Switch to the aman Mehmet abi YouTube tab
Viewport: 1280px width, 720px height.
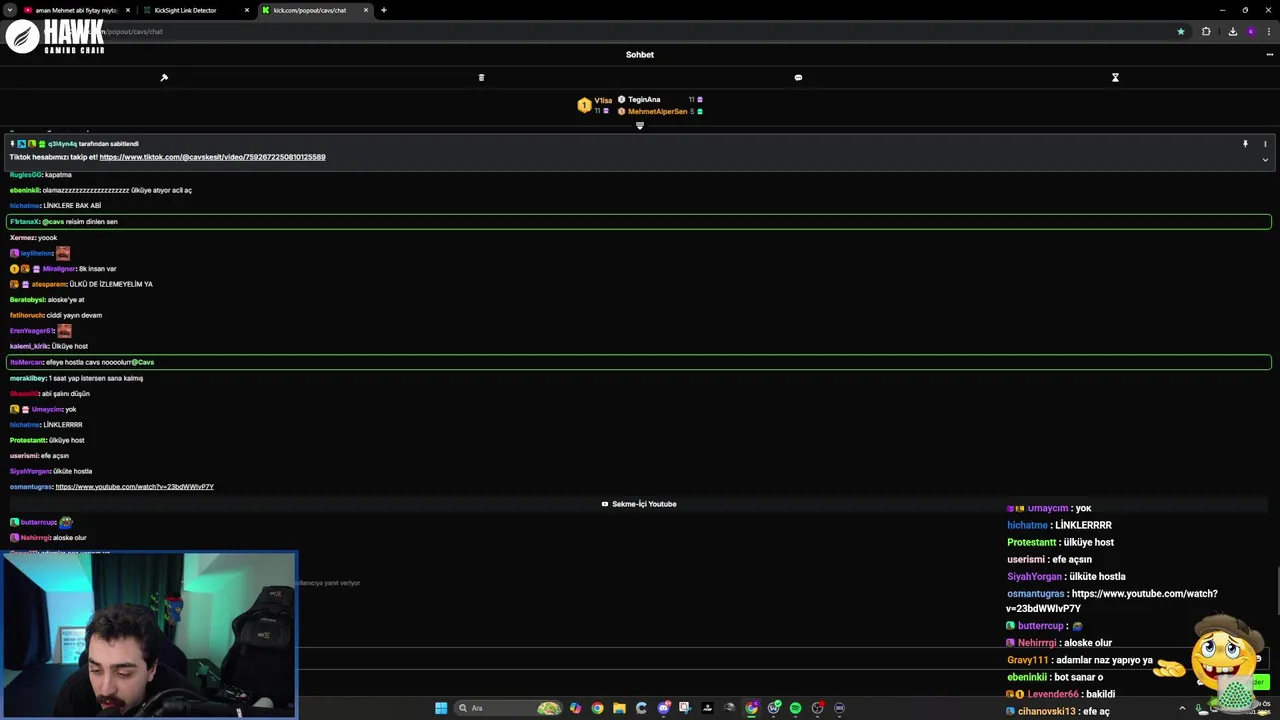tap(76, 10)
